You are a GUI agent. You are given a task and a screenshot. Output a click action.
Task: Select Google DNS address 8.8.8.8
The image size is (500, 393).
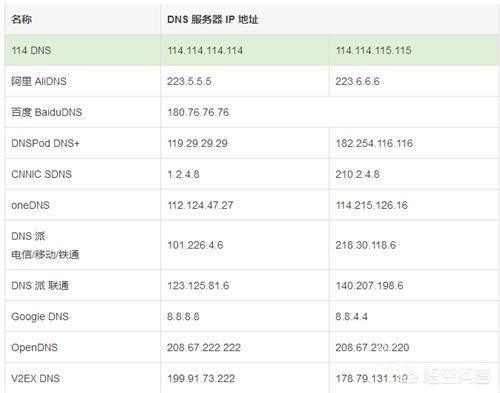click(183, 316)
